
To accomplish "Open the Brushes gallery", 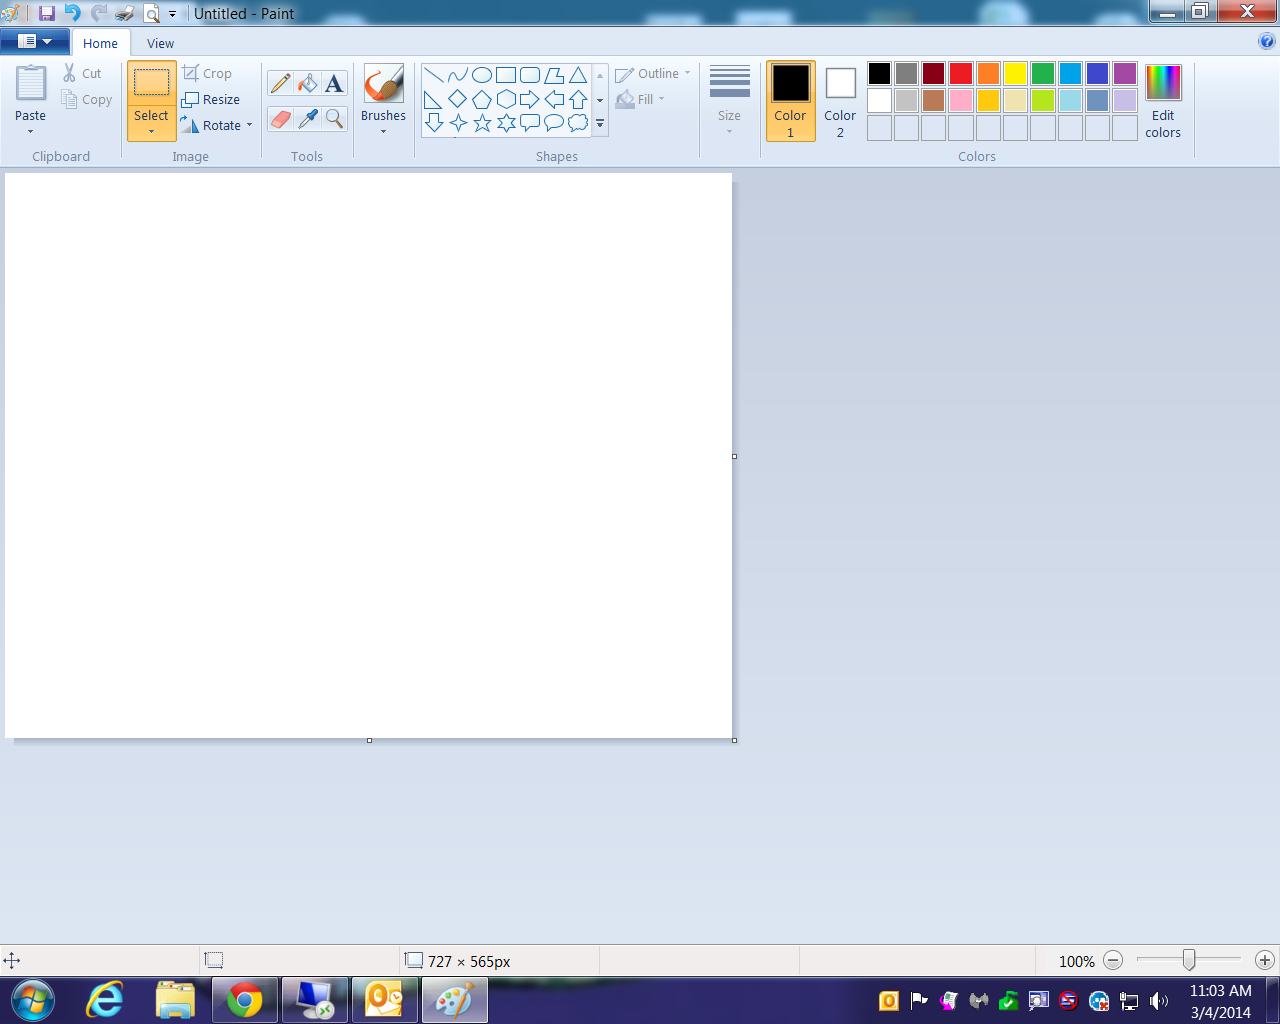I will (383, 100).
